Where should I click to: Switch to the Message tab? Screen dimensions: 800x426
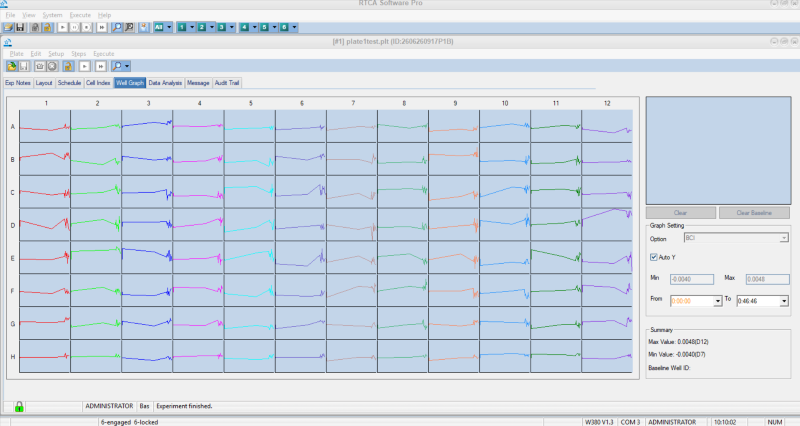[198, 83]
